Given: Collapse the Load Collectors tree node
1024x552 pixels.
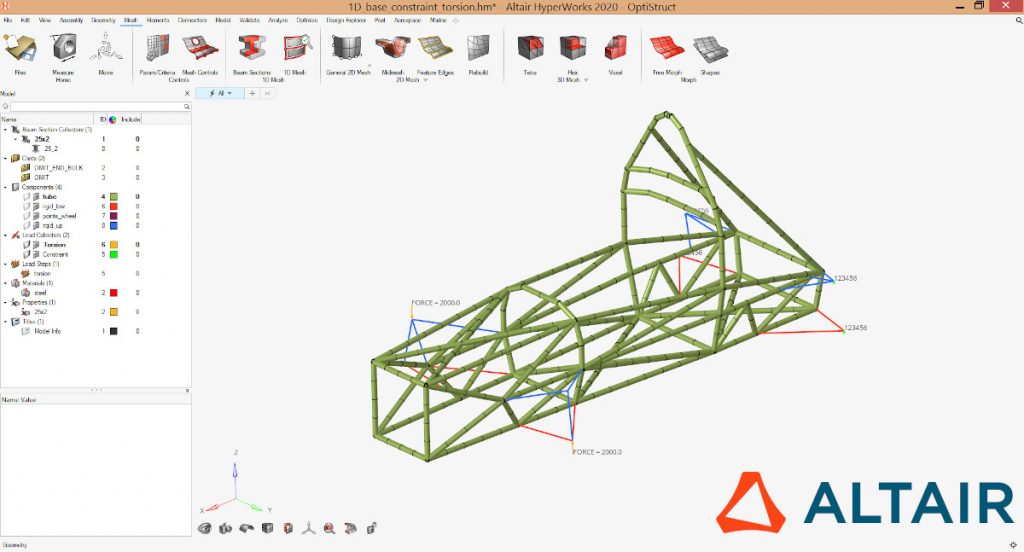Looking at the screenshot, I should (x=5, y=235).
